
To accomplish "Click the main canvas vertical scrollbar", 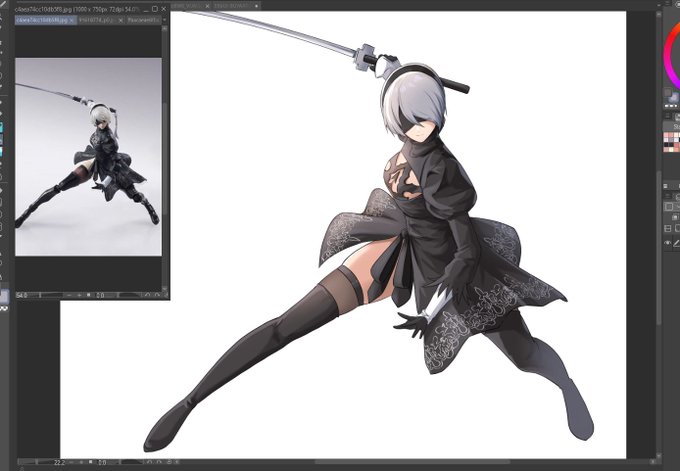I will coord(659,247).
